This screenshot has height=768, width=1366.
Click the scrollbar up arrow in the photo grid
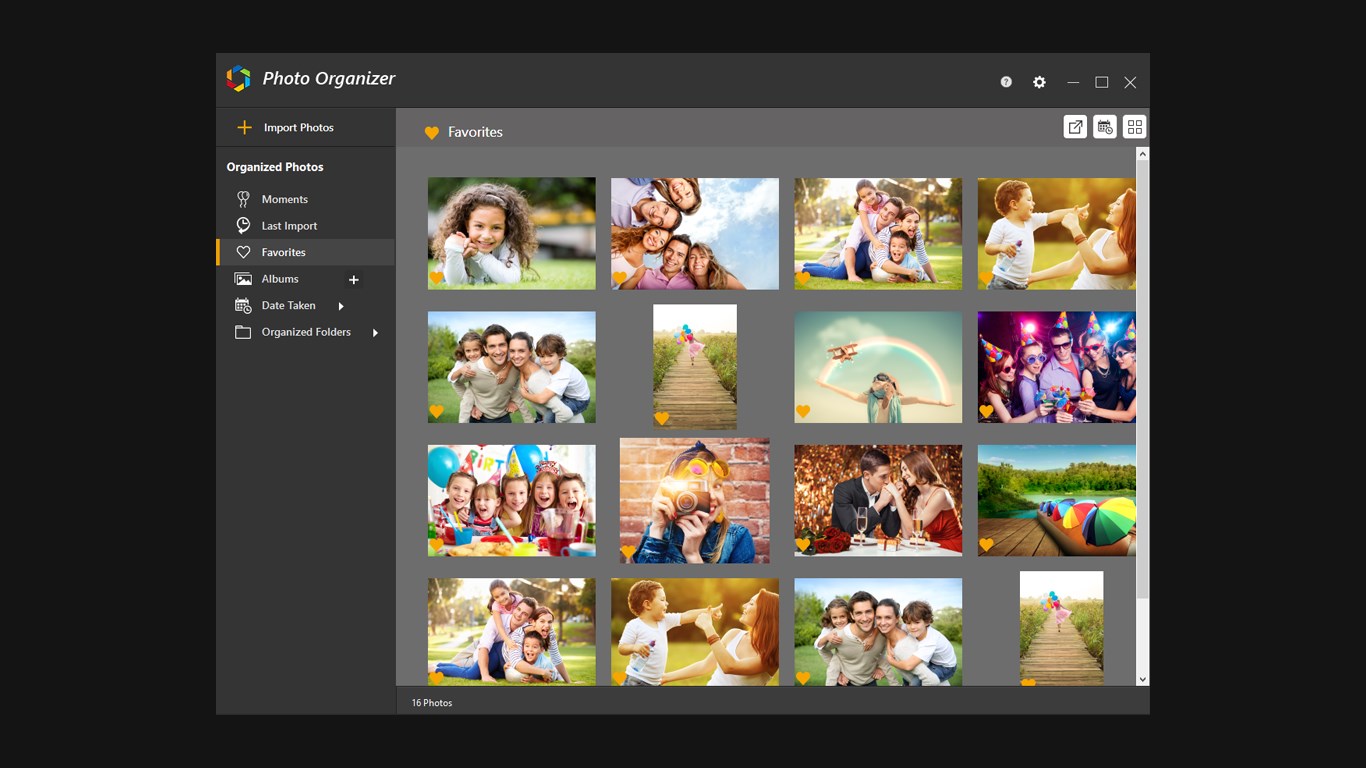click(1143, 154)
